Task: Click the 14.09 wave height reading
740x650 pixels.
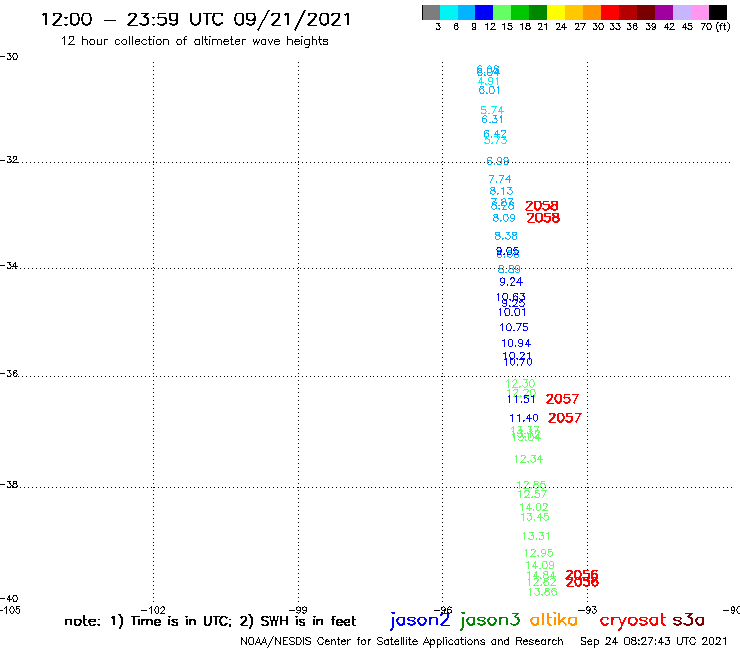Action: [x=540, y=565]
